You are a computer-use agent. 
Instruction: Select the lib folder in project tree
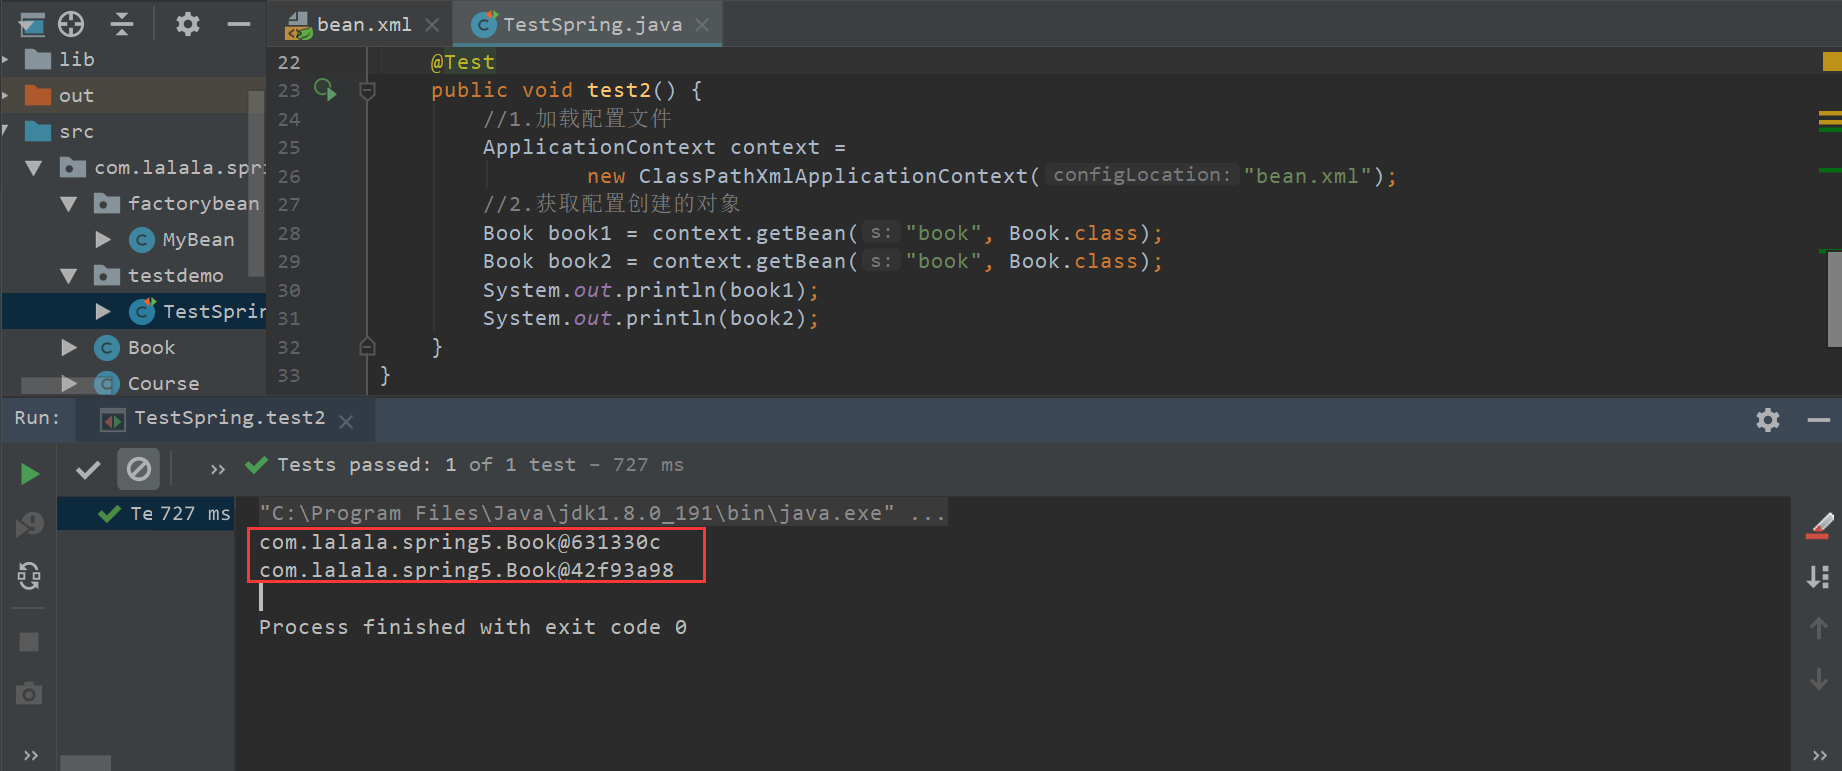[77, 59]
